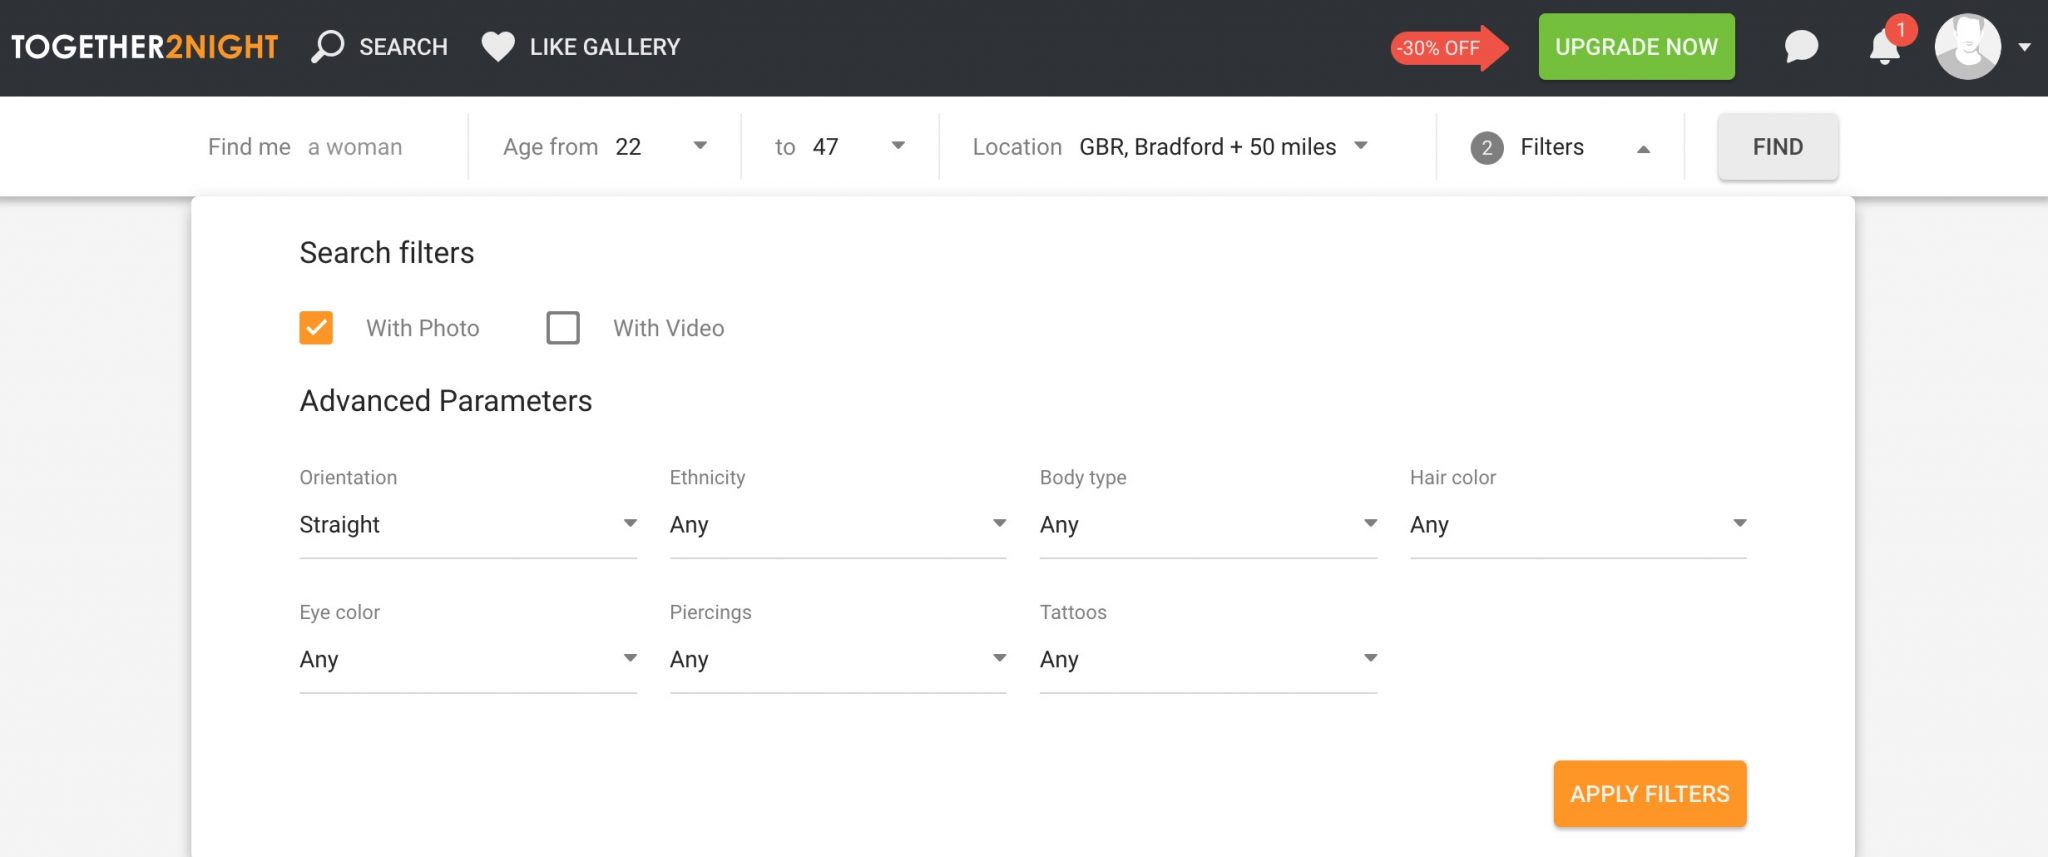Open the LIKE GALLERY menu item

605,47
